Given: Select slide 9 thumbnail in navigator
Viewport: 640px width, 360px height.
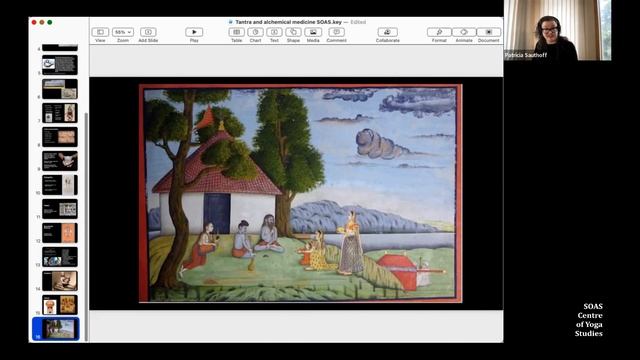Looking at the screenshot, I should coord(60,161).
